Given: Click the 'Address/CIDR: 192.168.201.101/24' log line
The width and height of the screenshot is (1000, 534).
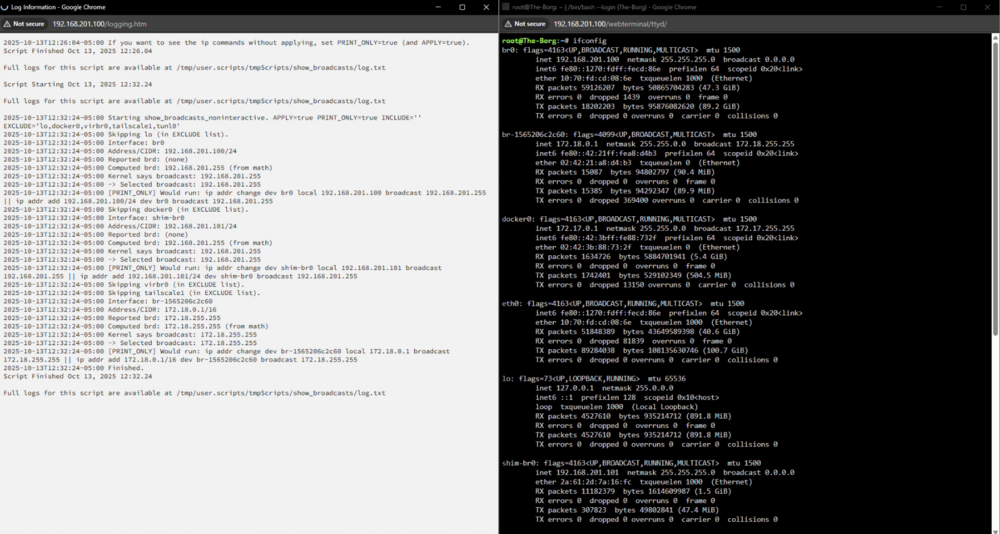Looking at the screenshot, I should click(x=120, y=226).
